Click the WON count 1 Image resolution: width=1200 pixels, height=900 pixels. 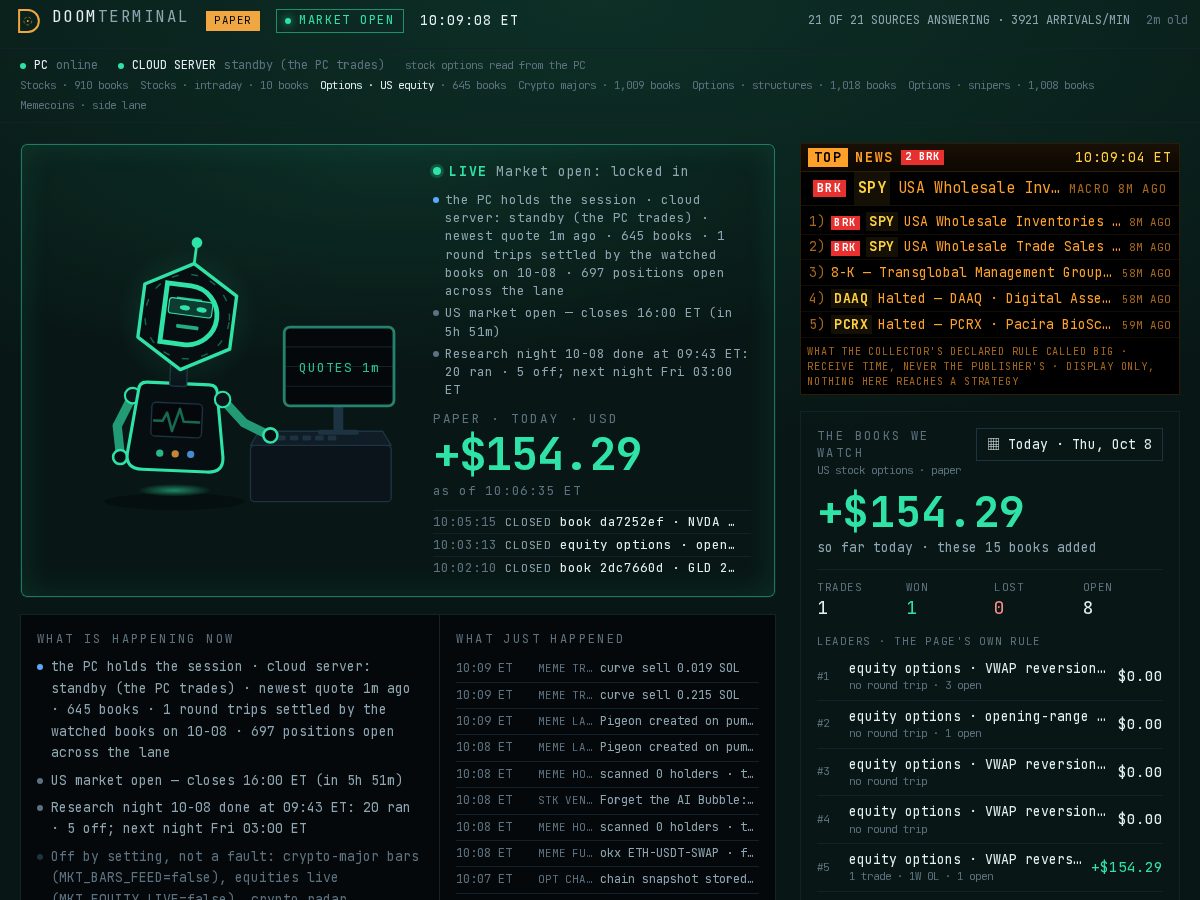[x=911, y=608]
